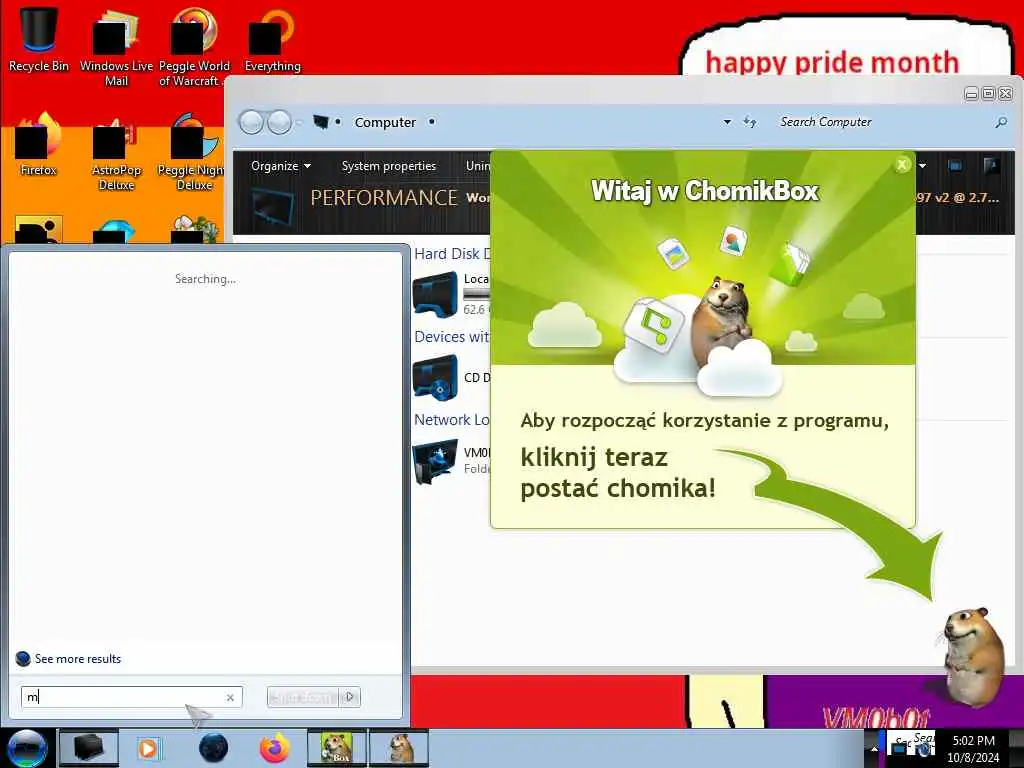Click System properties in the Explorer toolbar

pos(389,166)
